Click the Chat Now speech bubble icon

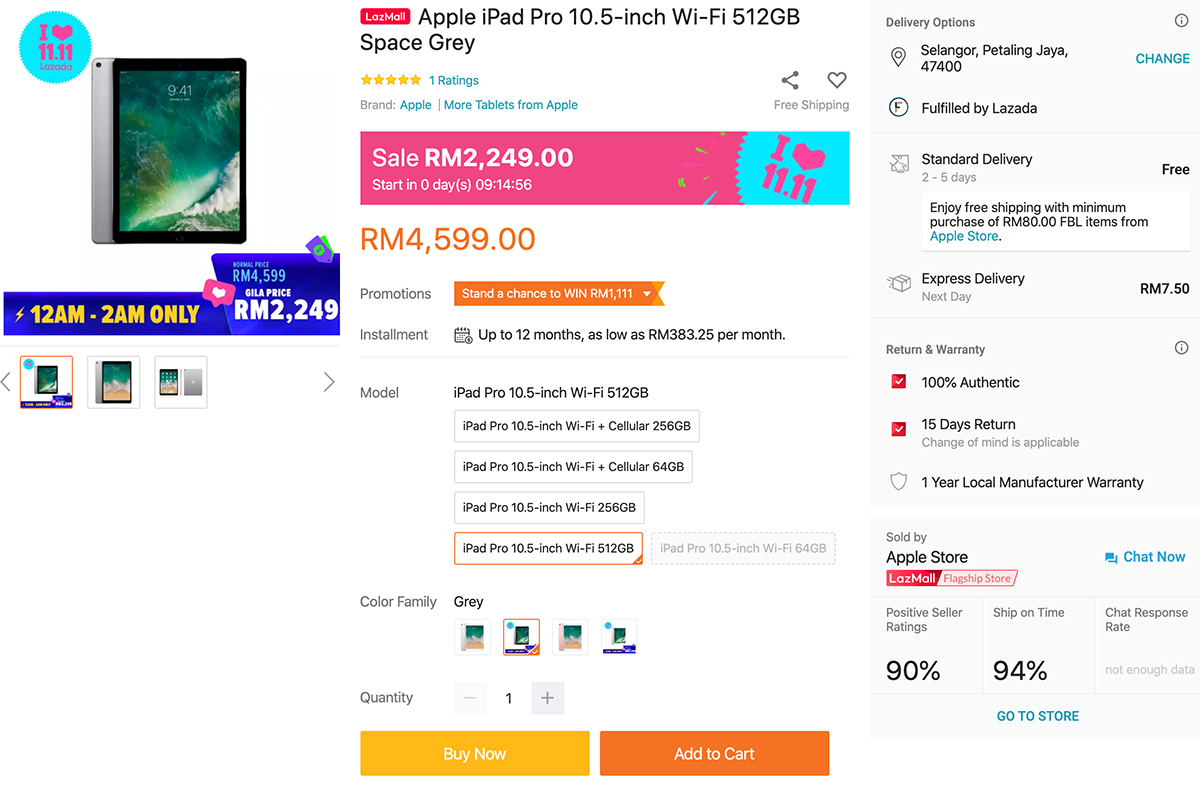pyautogui.click(x=1111, y=558)
